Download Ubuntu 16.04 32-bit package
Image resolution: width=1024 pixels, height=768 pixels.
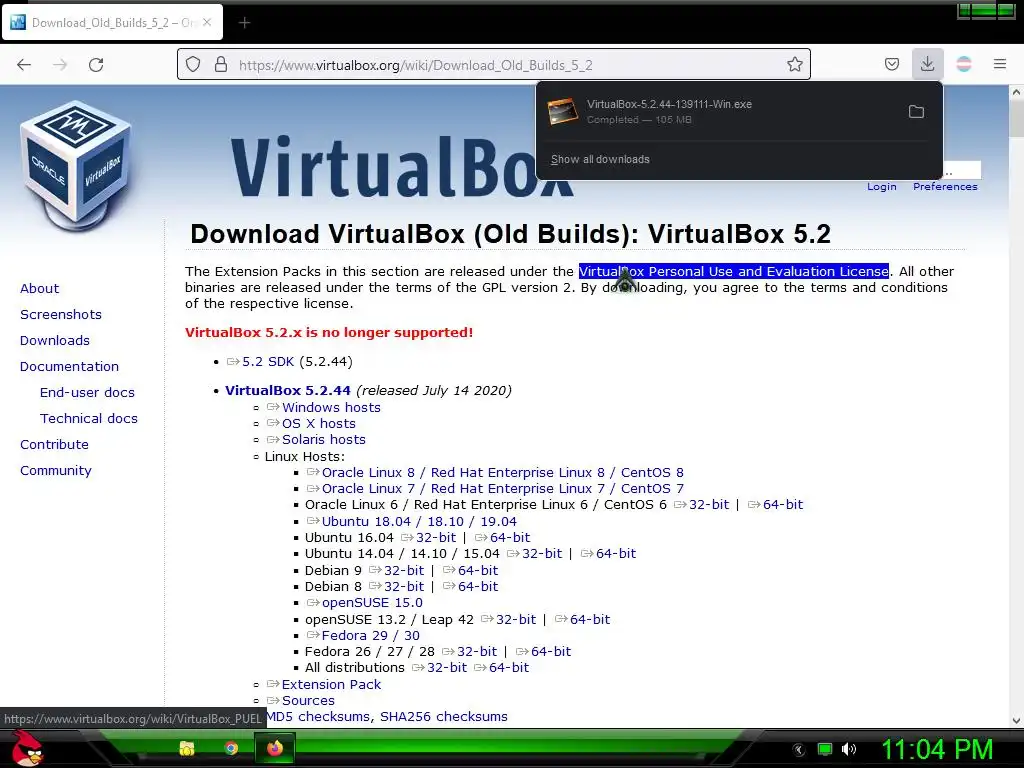pyautogui.click(x=436, y=537)
